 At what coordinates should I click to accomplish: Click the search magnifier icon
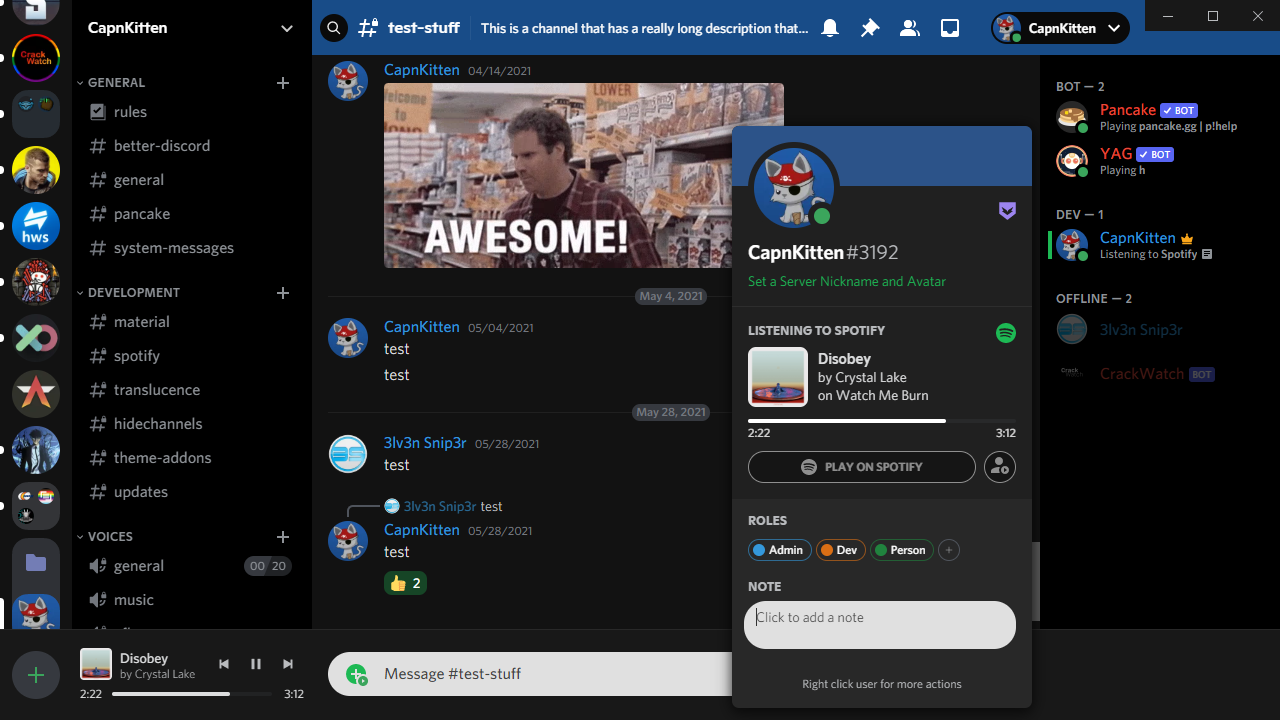pyautogui.click(x=334, y=28)
